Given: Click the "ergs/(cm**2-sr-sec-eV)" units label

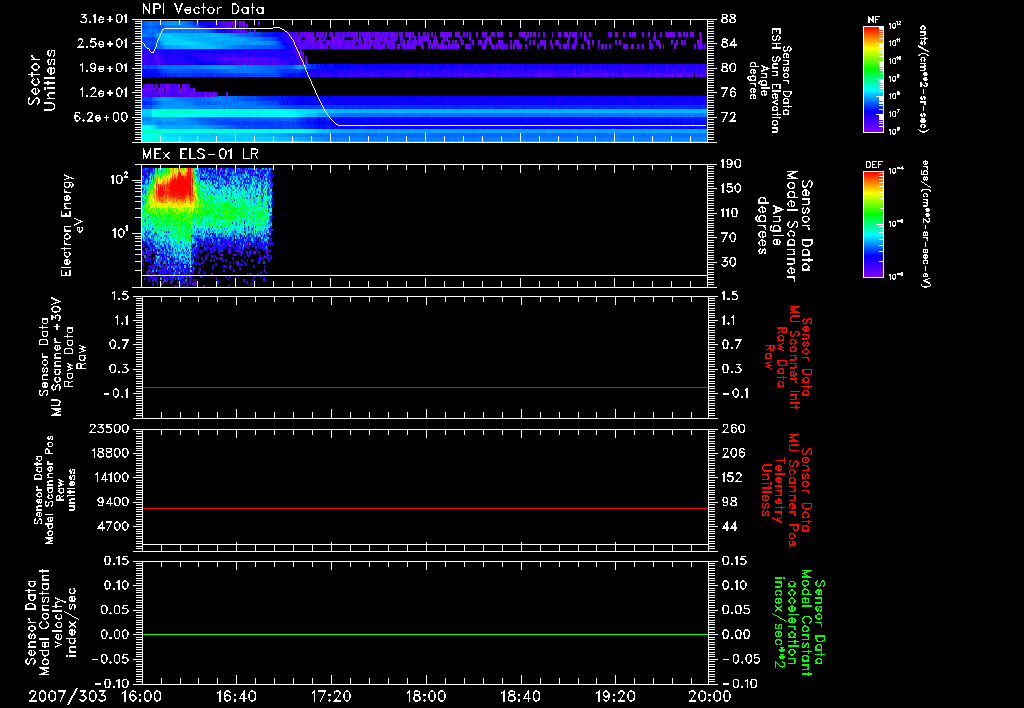Looking at the screenshot, I should click(x=925, y=223).
